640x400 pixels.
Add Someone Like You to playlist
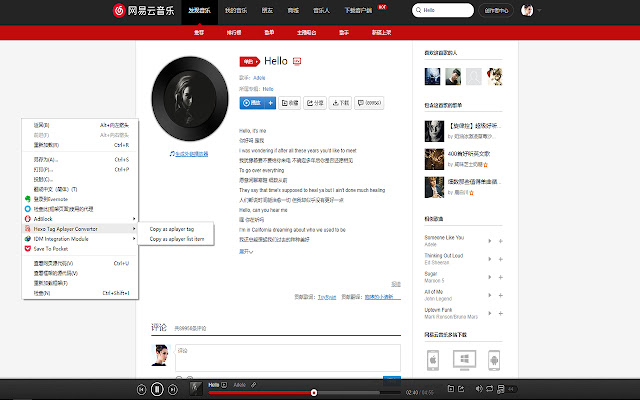[501, 241]
